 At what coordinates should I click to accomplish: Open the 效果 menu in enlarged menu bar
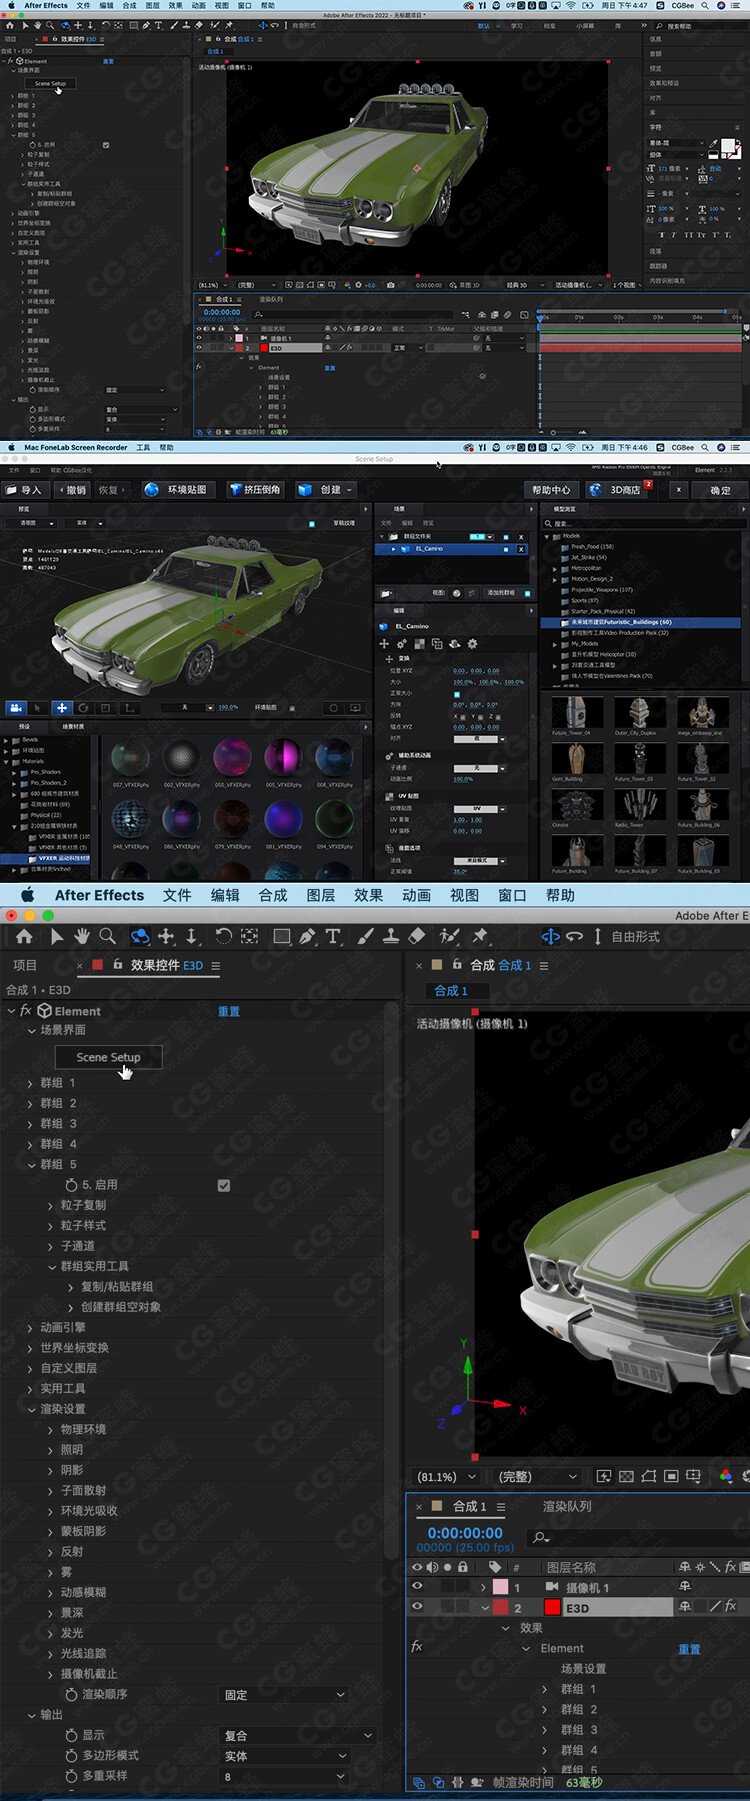368,895
